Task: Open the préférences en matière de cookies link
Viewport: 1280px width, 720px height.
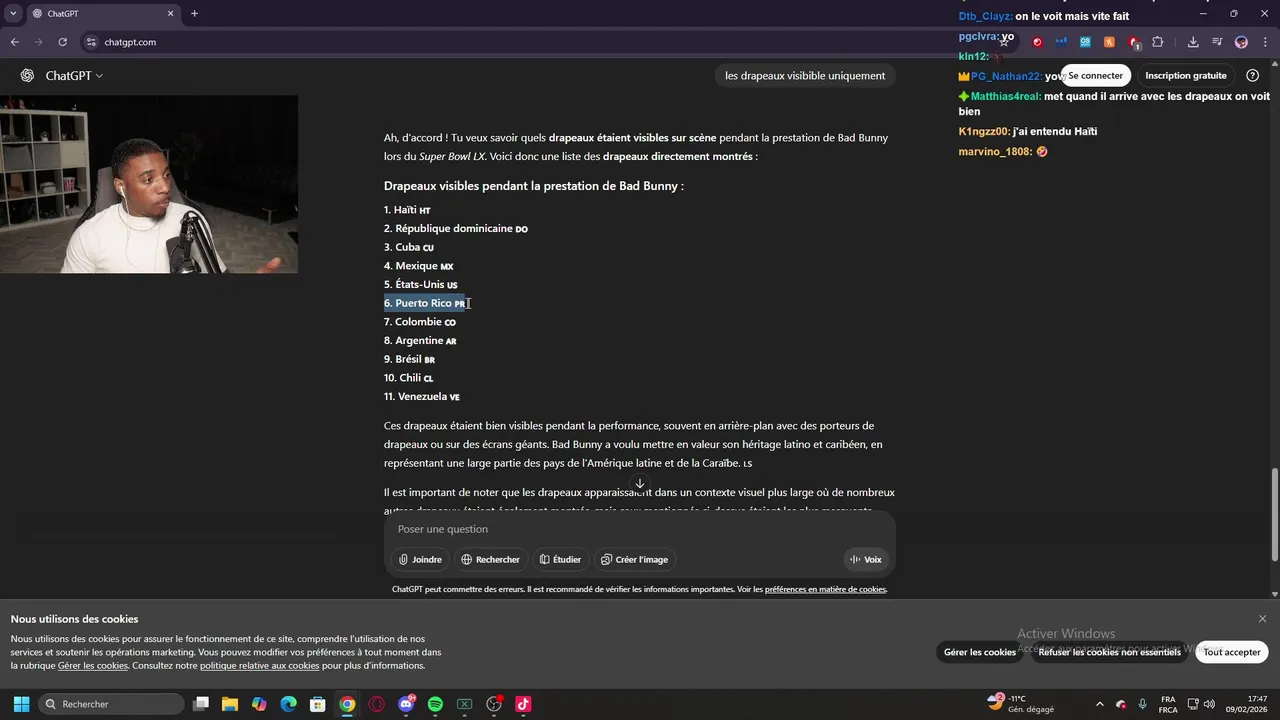Action: click(825, 590)
